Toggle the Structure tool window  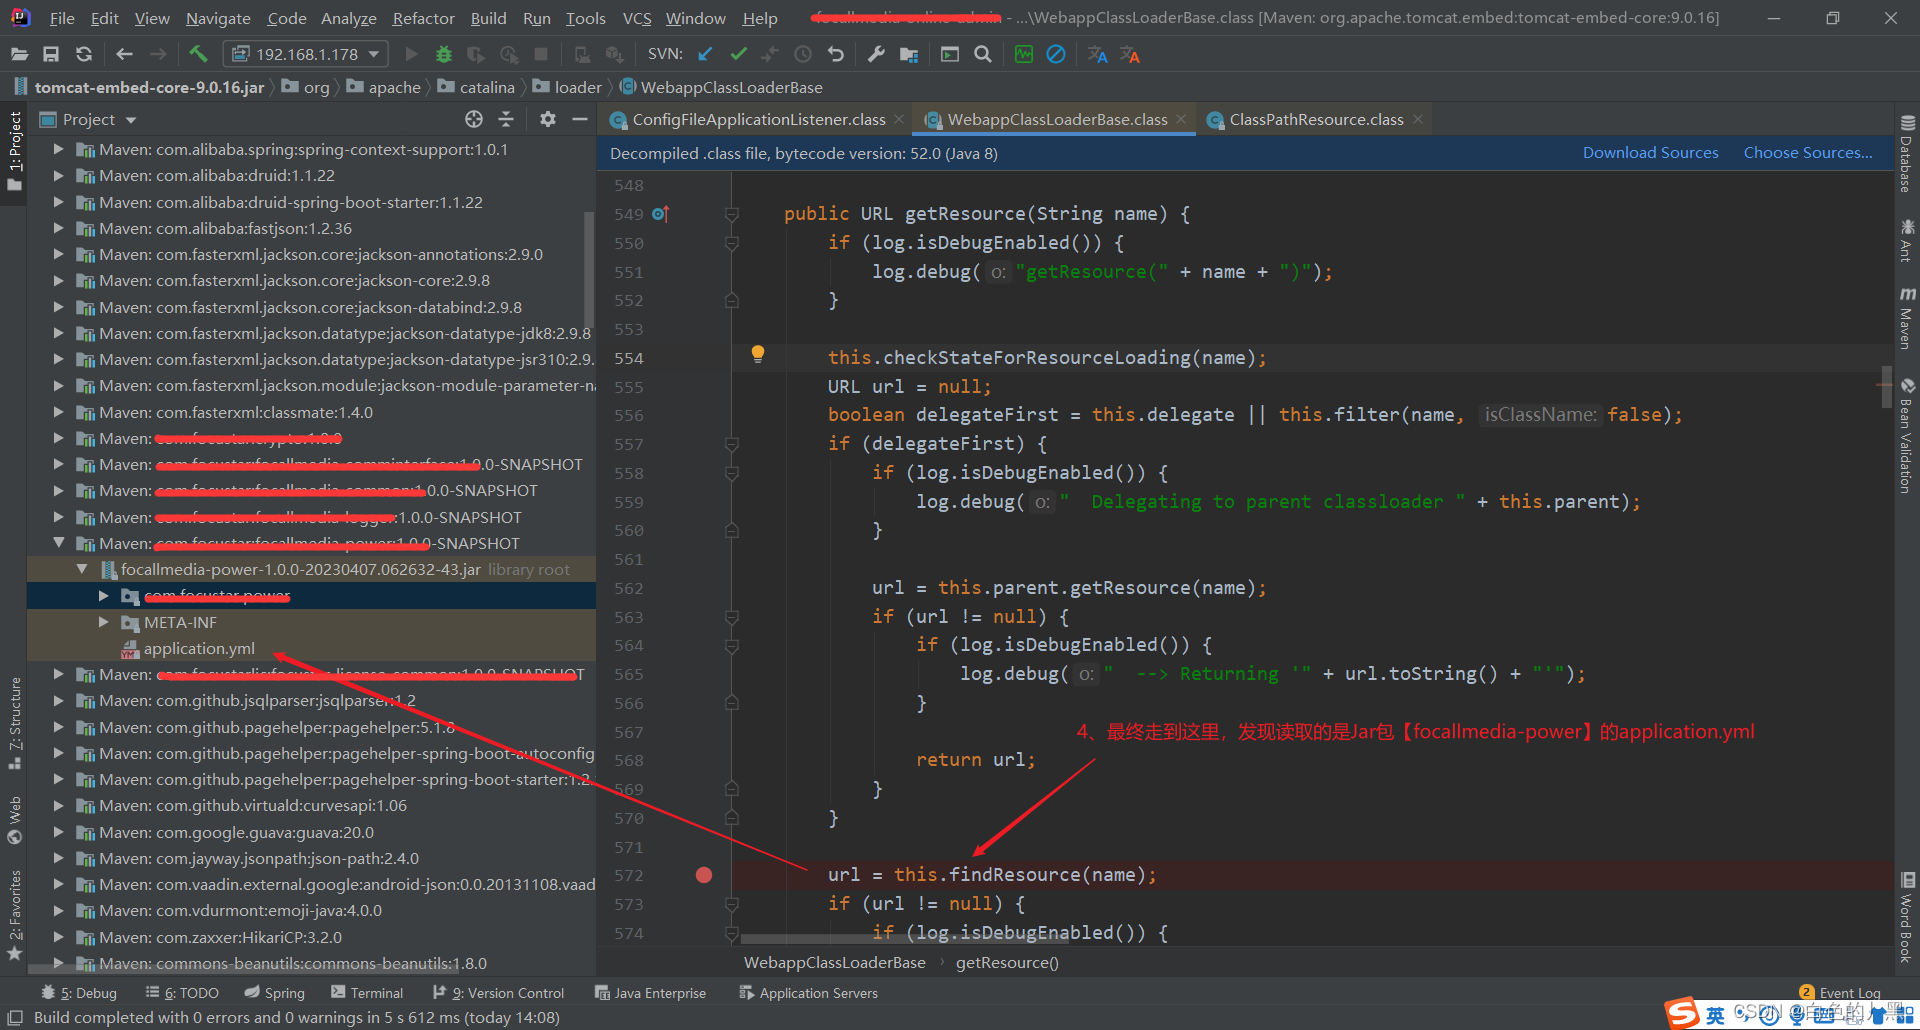coord(15,723)
